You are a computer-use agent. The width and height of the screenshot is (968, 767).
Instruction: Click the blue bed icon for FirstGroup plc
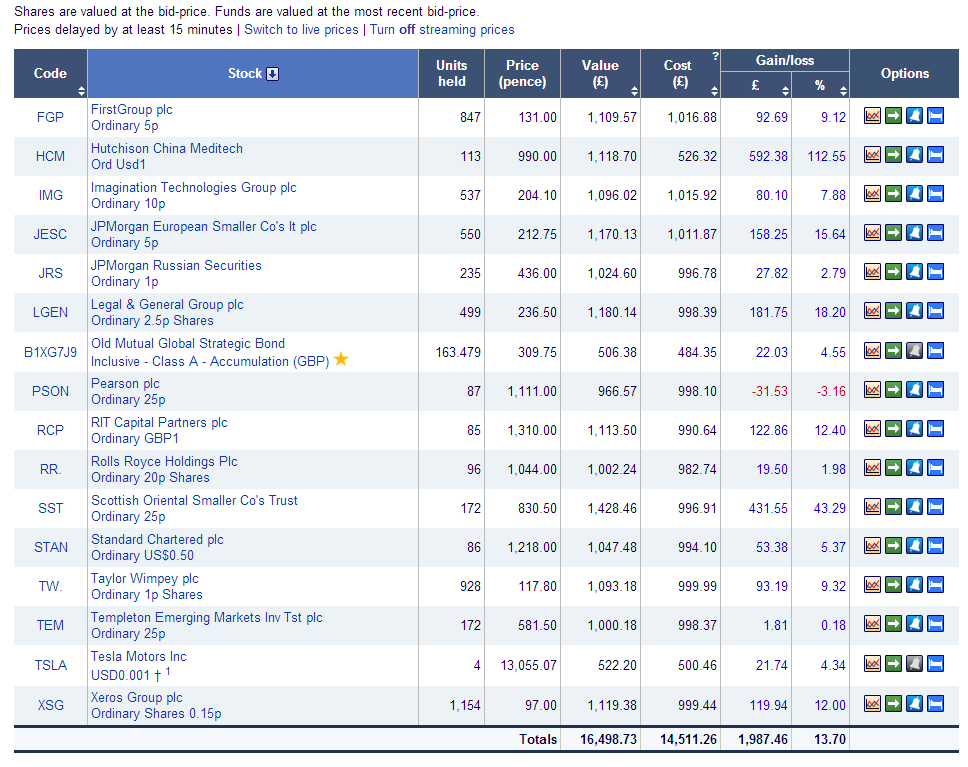935,115
